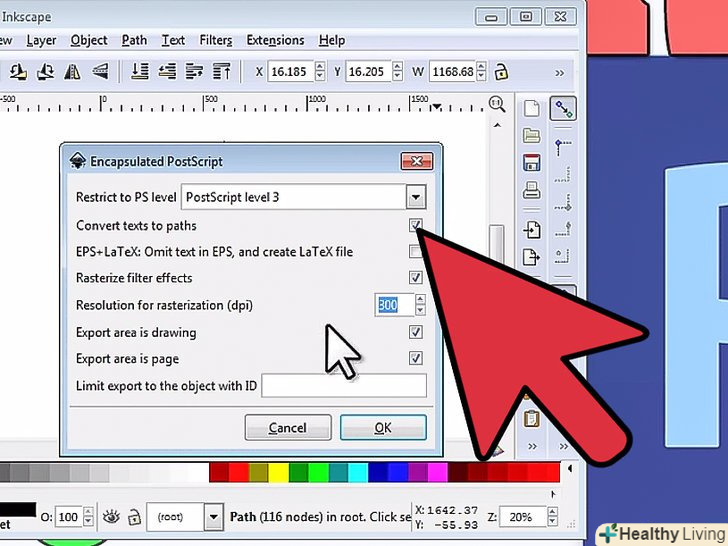728x546 pixels.
Task: Open the Text menu
Action: pyautogui.click(x=173, y=40)
